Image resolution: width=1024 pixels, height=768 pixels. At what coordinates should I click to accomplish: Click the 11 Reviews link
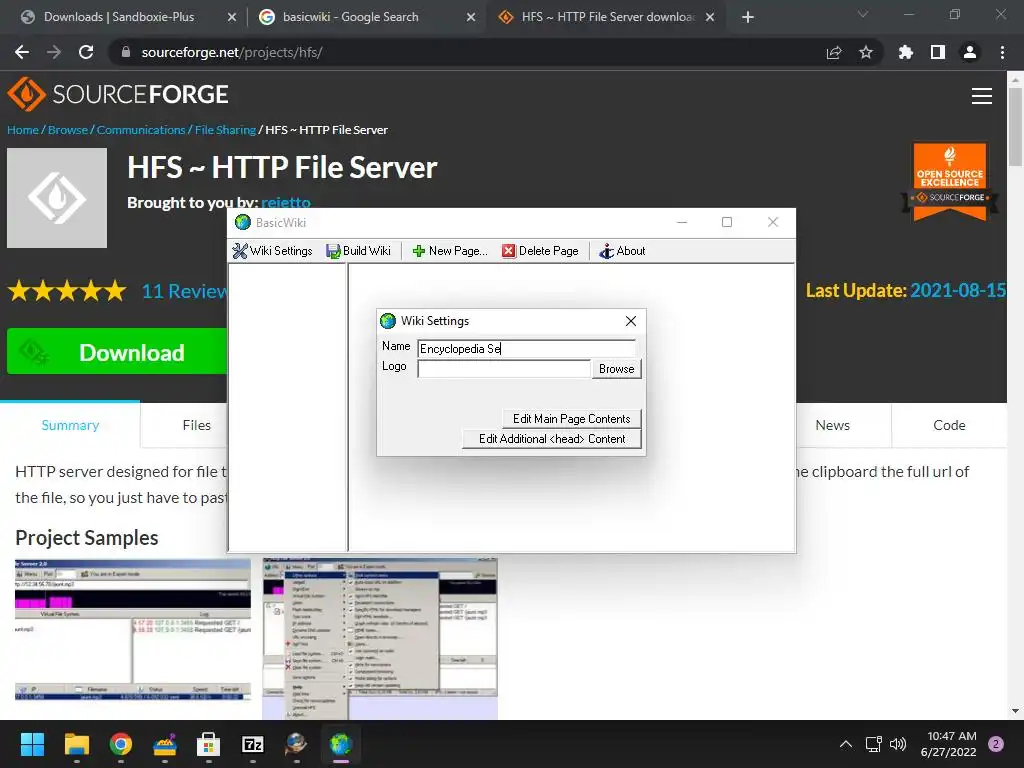pos(184,291)
